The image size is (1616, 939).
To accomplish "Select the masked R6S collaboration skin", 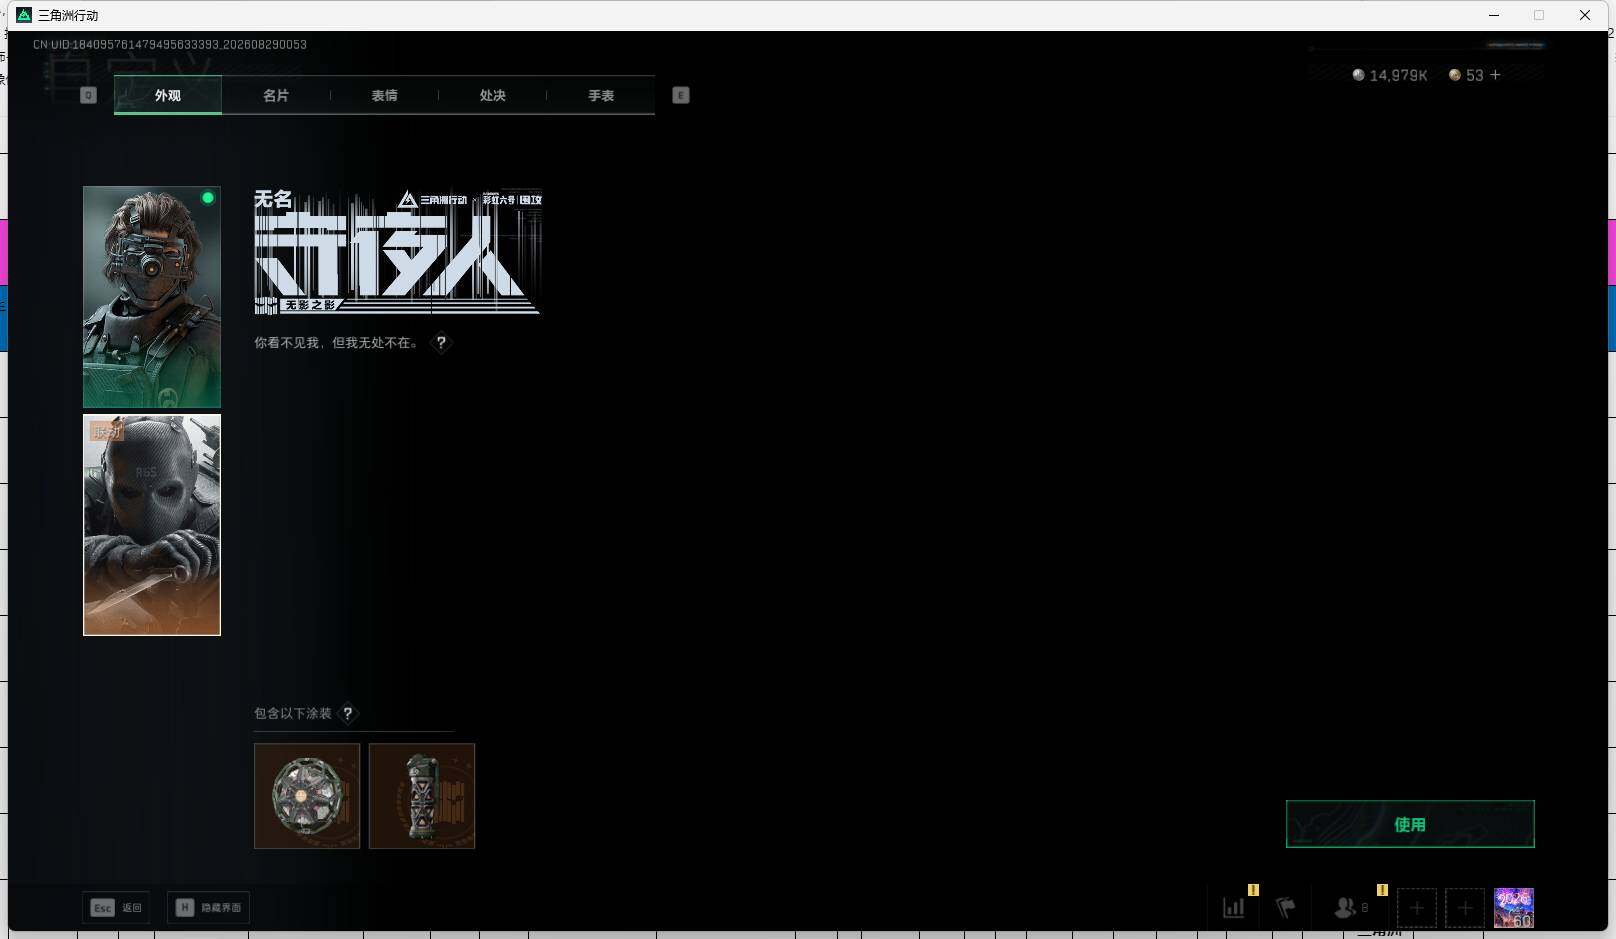I will pos(152,525).
